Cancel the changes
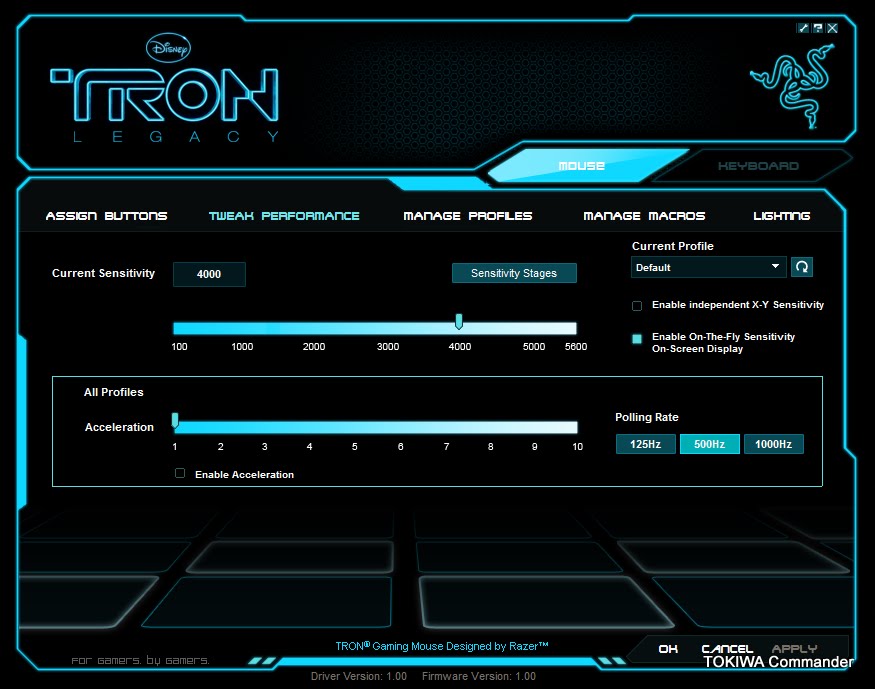The image size is (875, 689). (x=727, y=648)
